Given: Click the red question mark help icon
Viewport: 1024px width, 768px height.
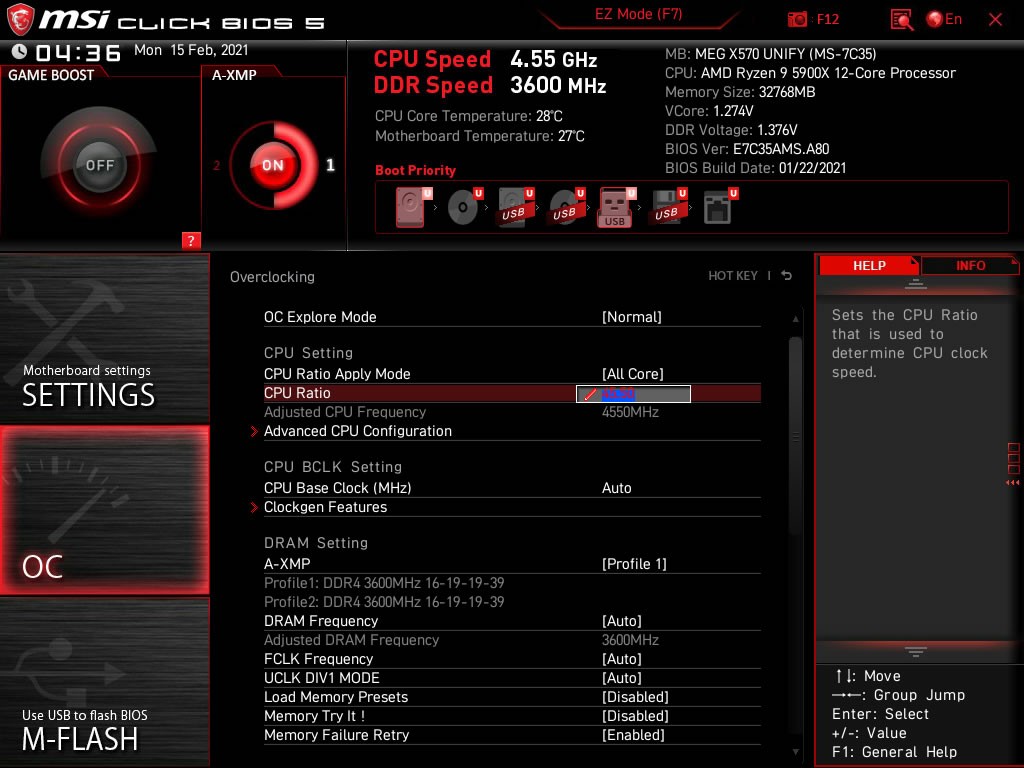Looking at the screenshot, I should [191, 240].
